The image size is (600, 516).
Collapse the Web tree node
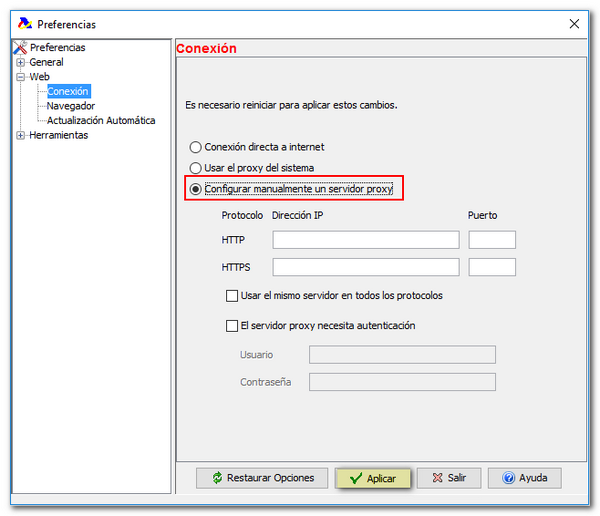click(20, 77)
